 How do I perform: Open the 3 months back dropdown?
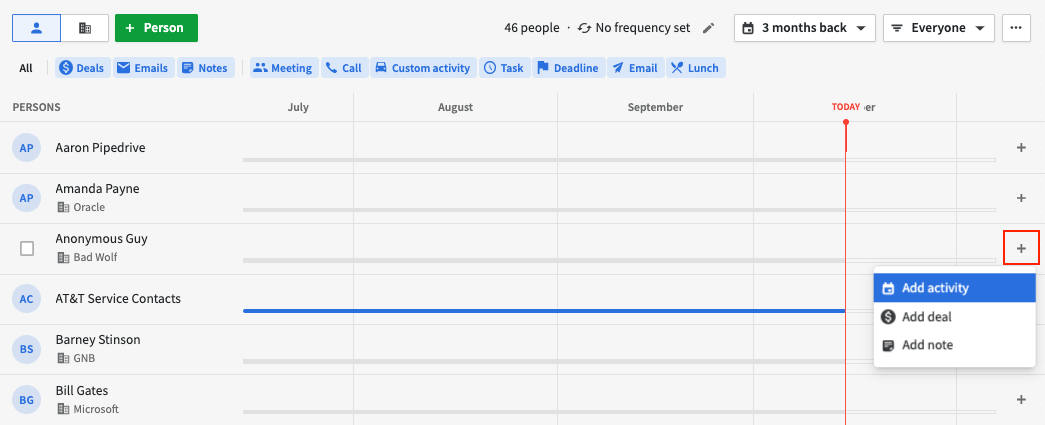tap(804, 28)
